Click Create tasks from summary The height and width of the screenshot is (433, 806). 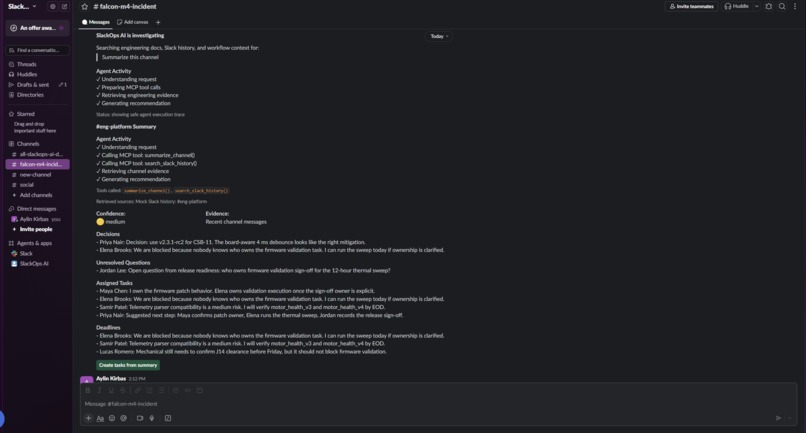pyautogui.click(x=128, y=365)
